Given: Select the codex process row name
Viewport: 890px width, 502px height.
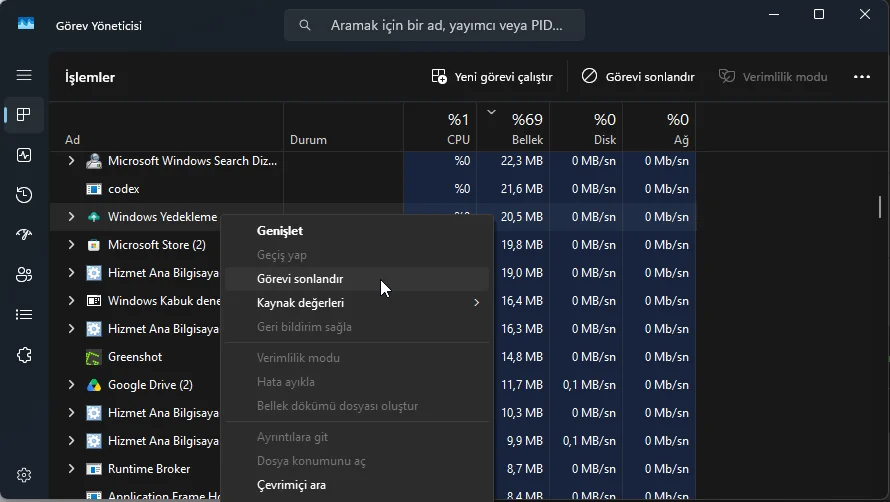Looking at the screenshot, I should tap(124, 189).
